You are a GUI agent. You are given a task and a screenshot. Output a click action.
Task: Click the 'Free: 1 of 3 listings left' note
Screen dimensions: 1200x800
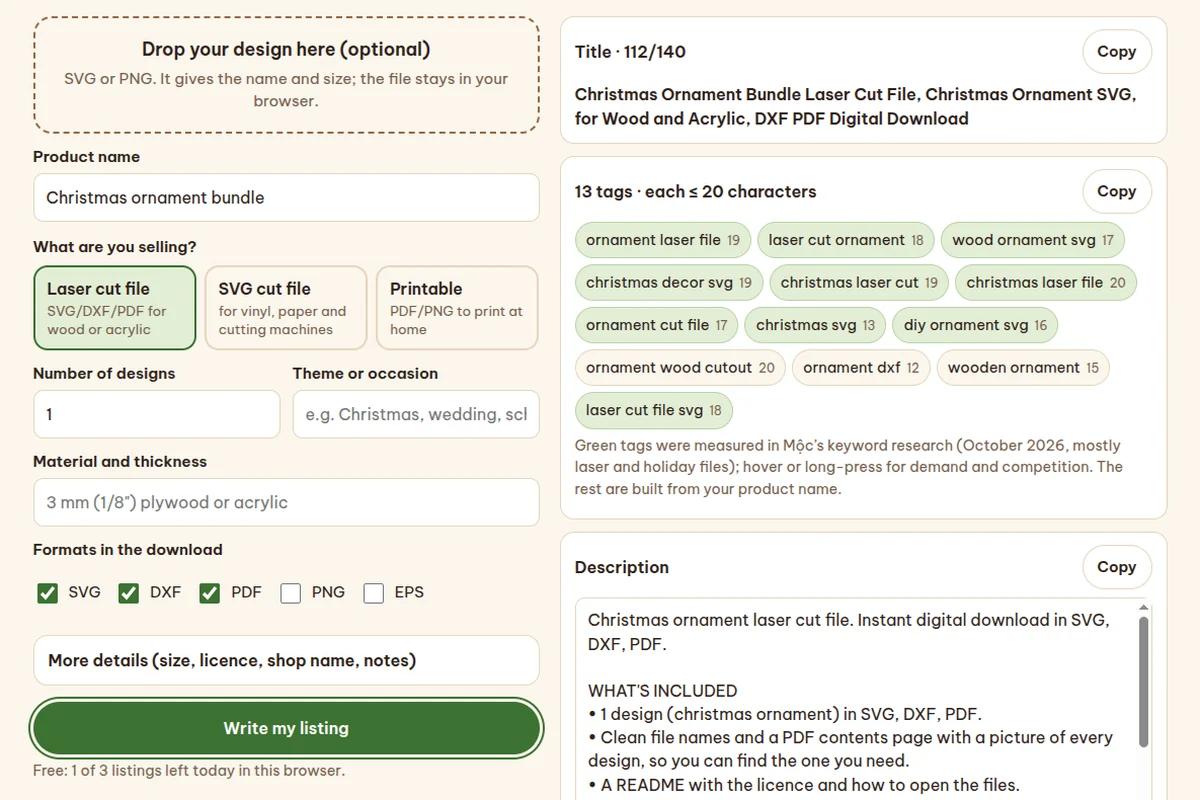pyautogui.click(x=188, y=771)
